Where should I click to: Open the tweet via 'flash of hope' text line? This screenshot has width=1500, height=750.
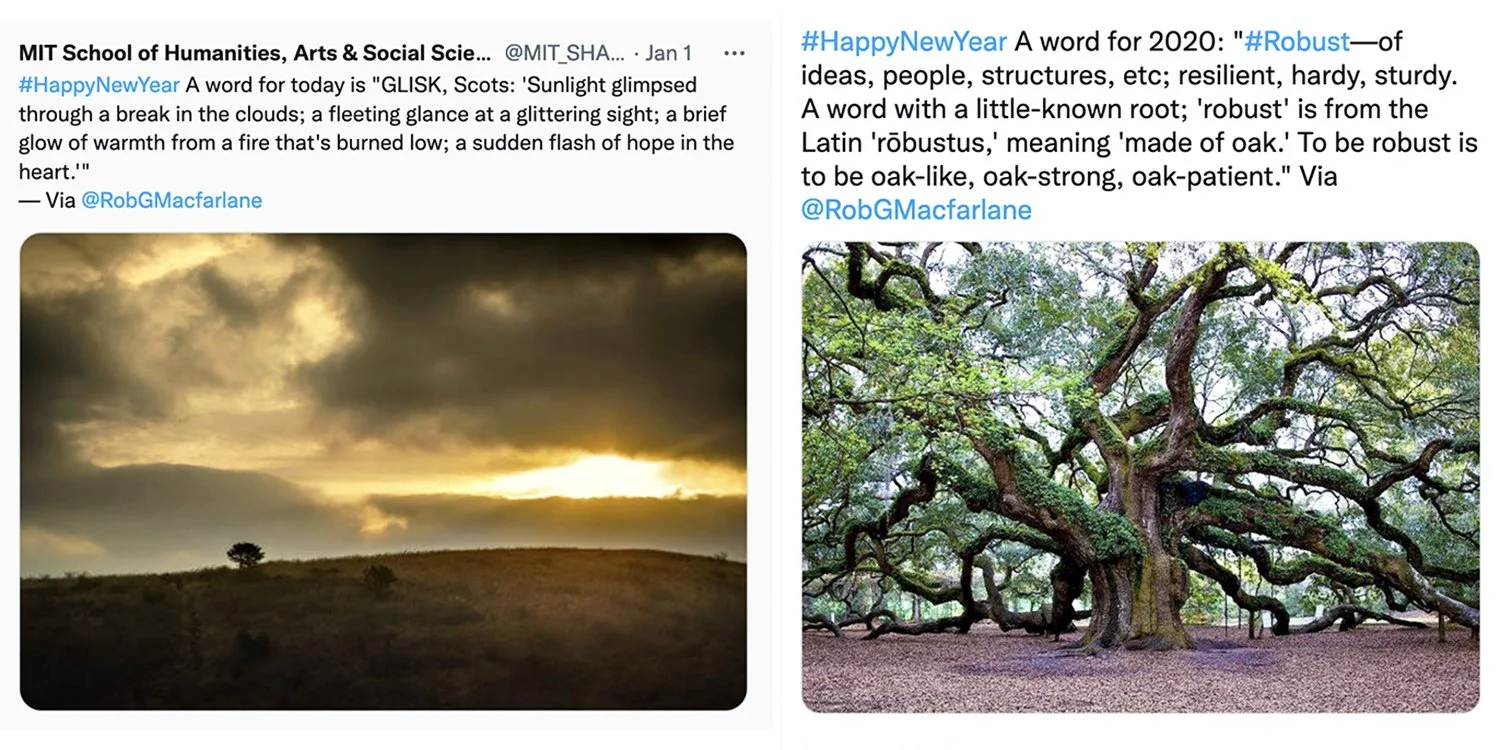click(376, 143)
